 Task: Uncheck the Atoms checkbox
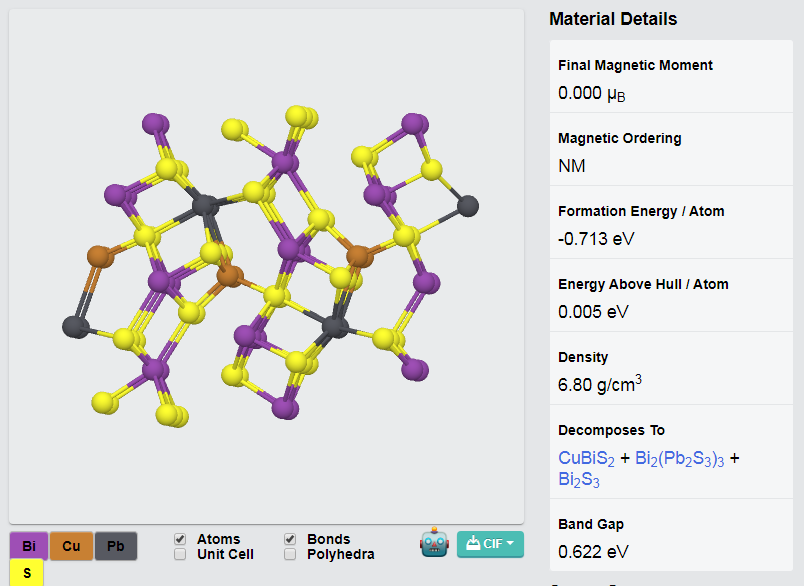[180, 539]
